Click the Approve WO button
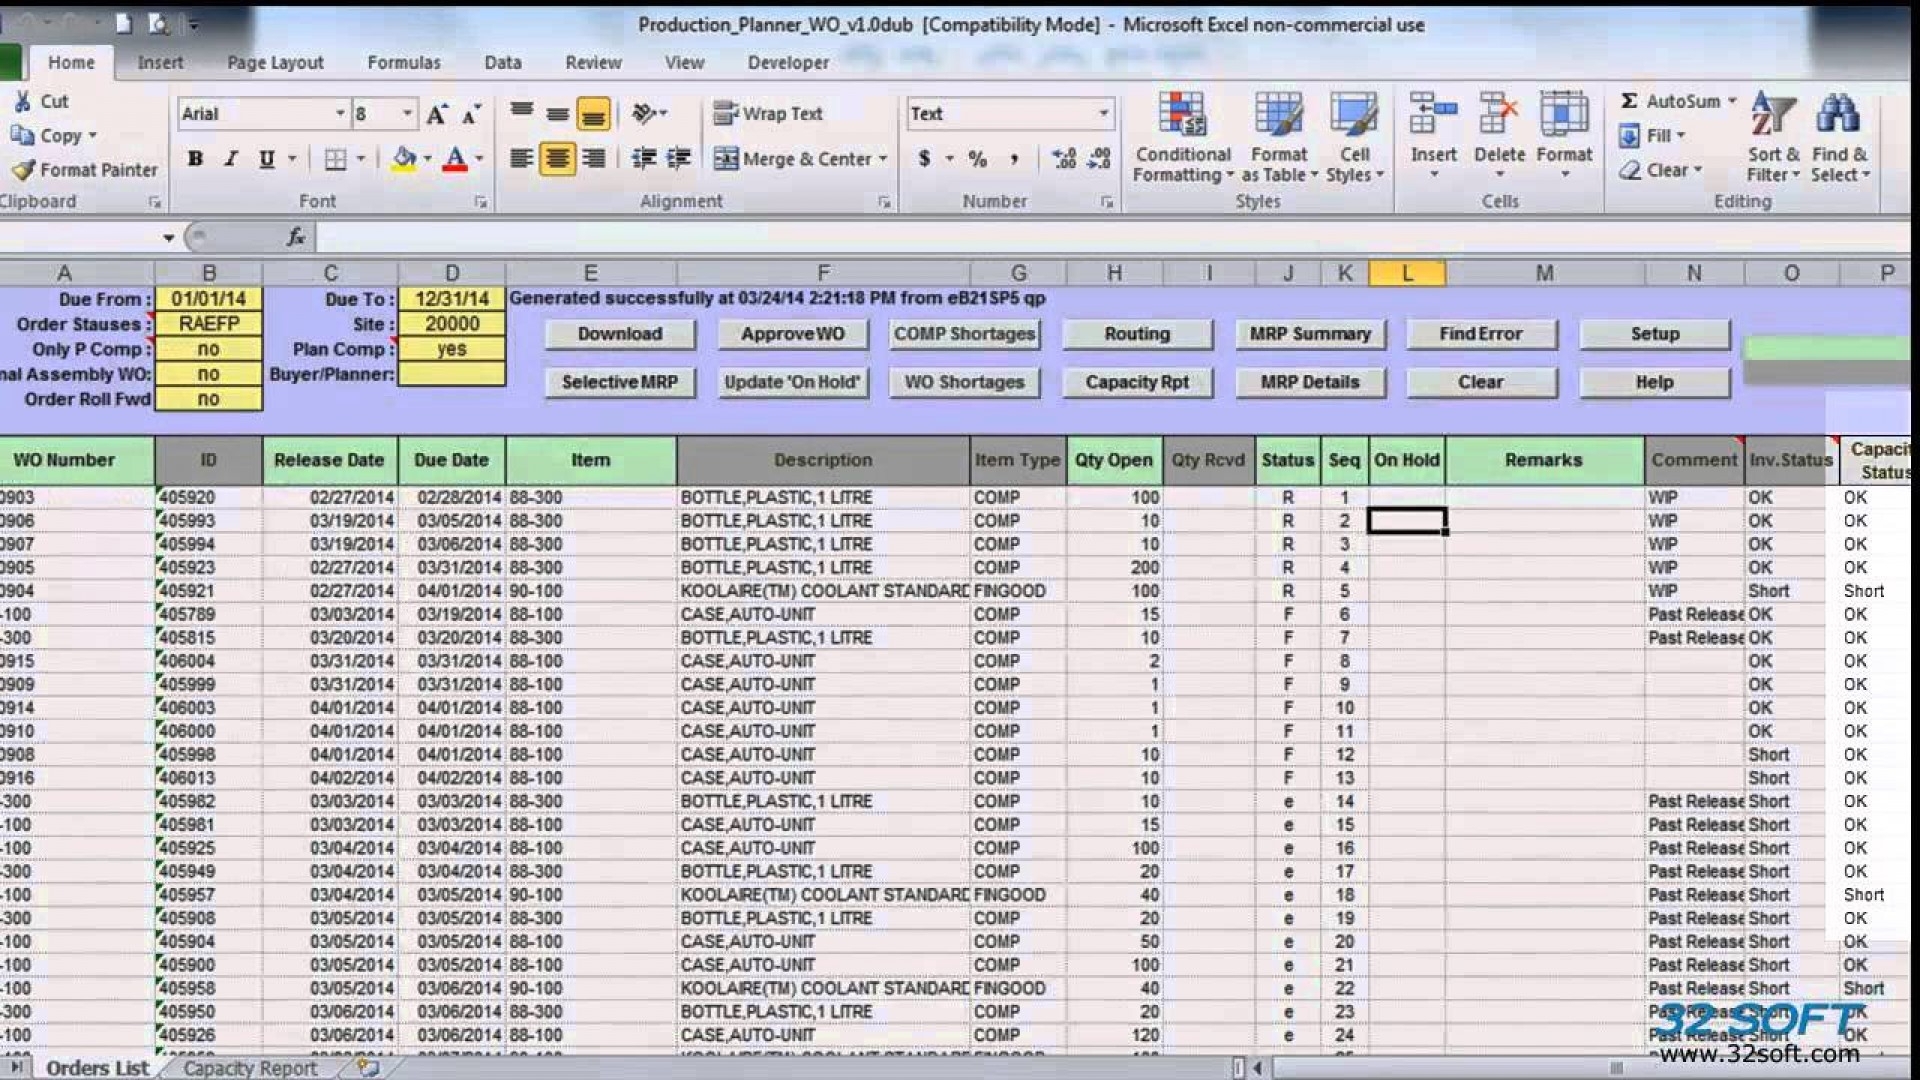Screen dimensions: 1920x1080 [x=793, y=332]
